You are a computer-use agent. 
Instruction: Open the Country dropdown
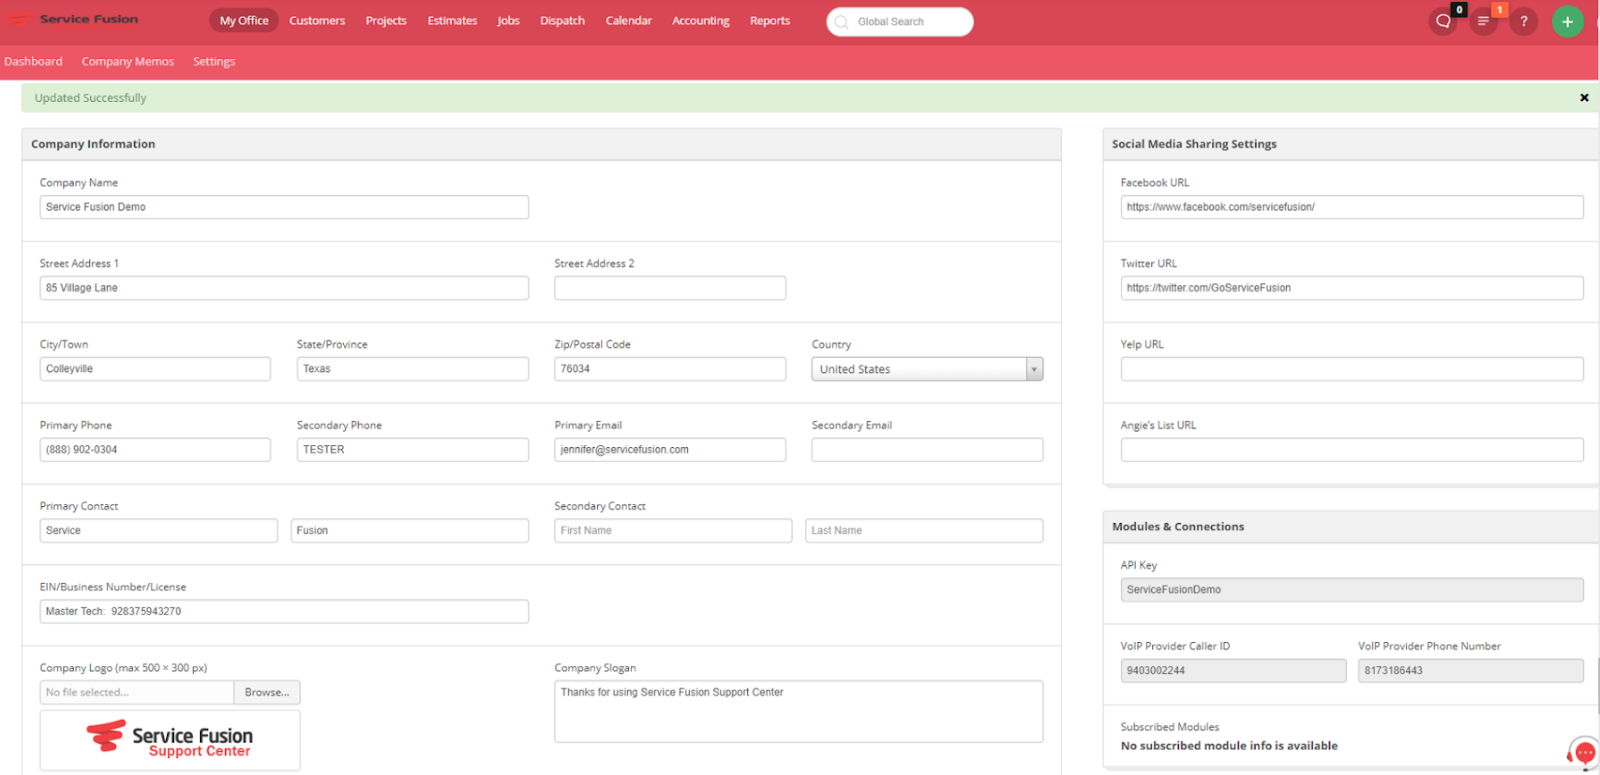(927, 369)
